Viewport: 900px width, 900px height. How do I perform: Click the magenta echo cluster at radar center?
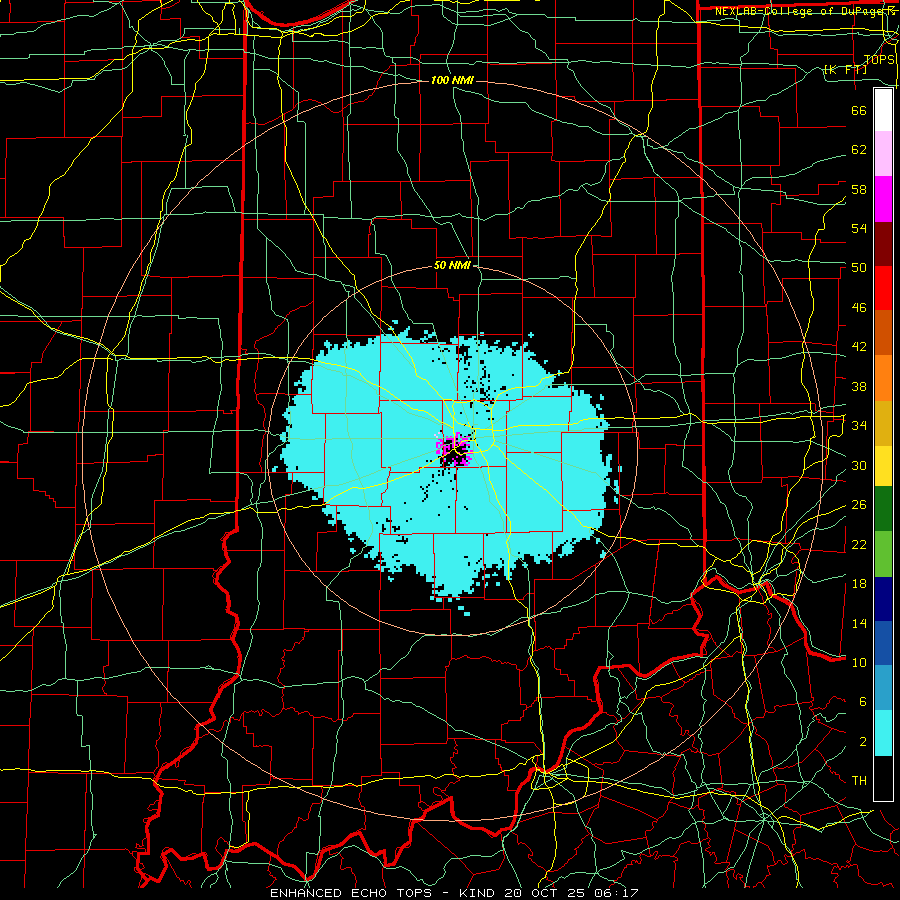pyautogui.click(x=455, y=449)
